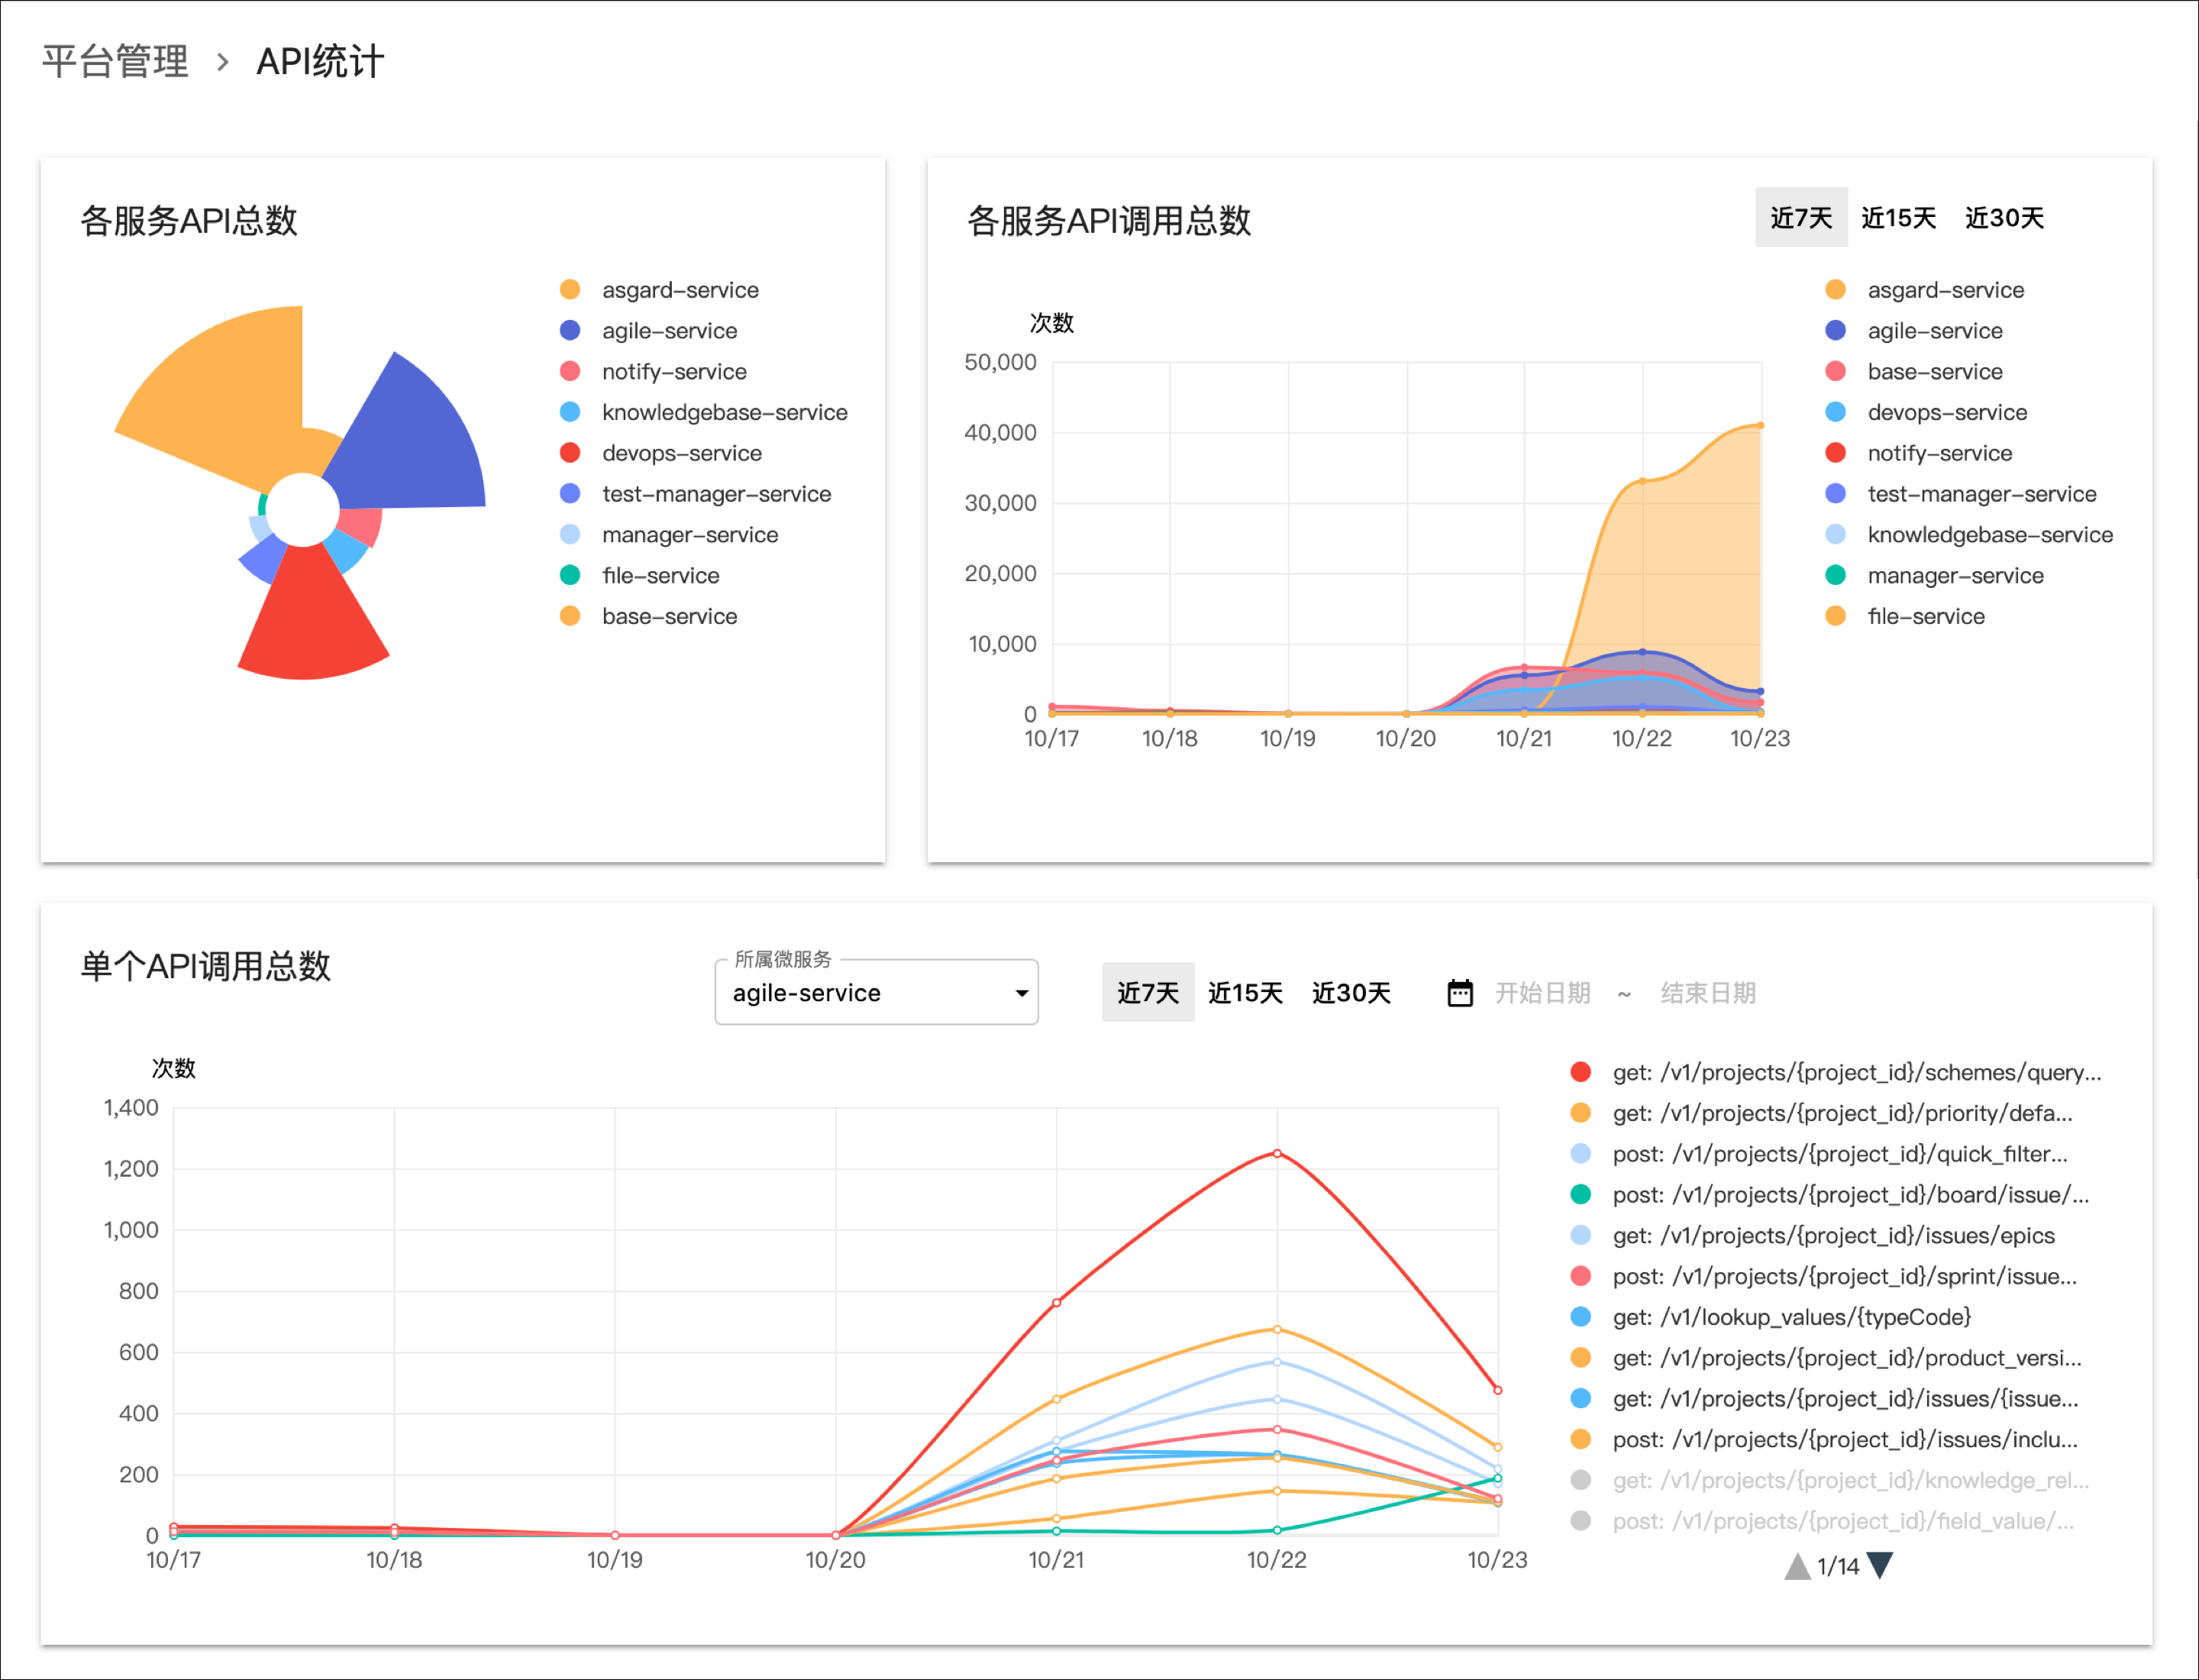Viewport: 2199px width, 1680px height.
Task: Focus the 开始日期 date input
Action: 1542,993
